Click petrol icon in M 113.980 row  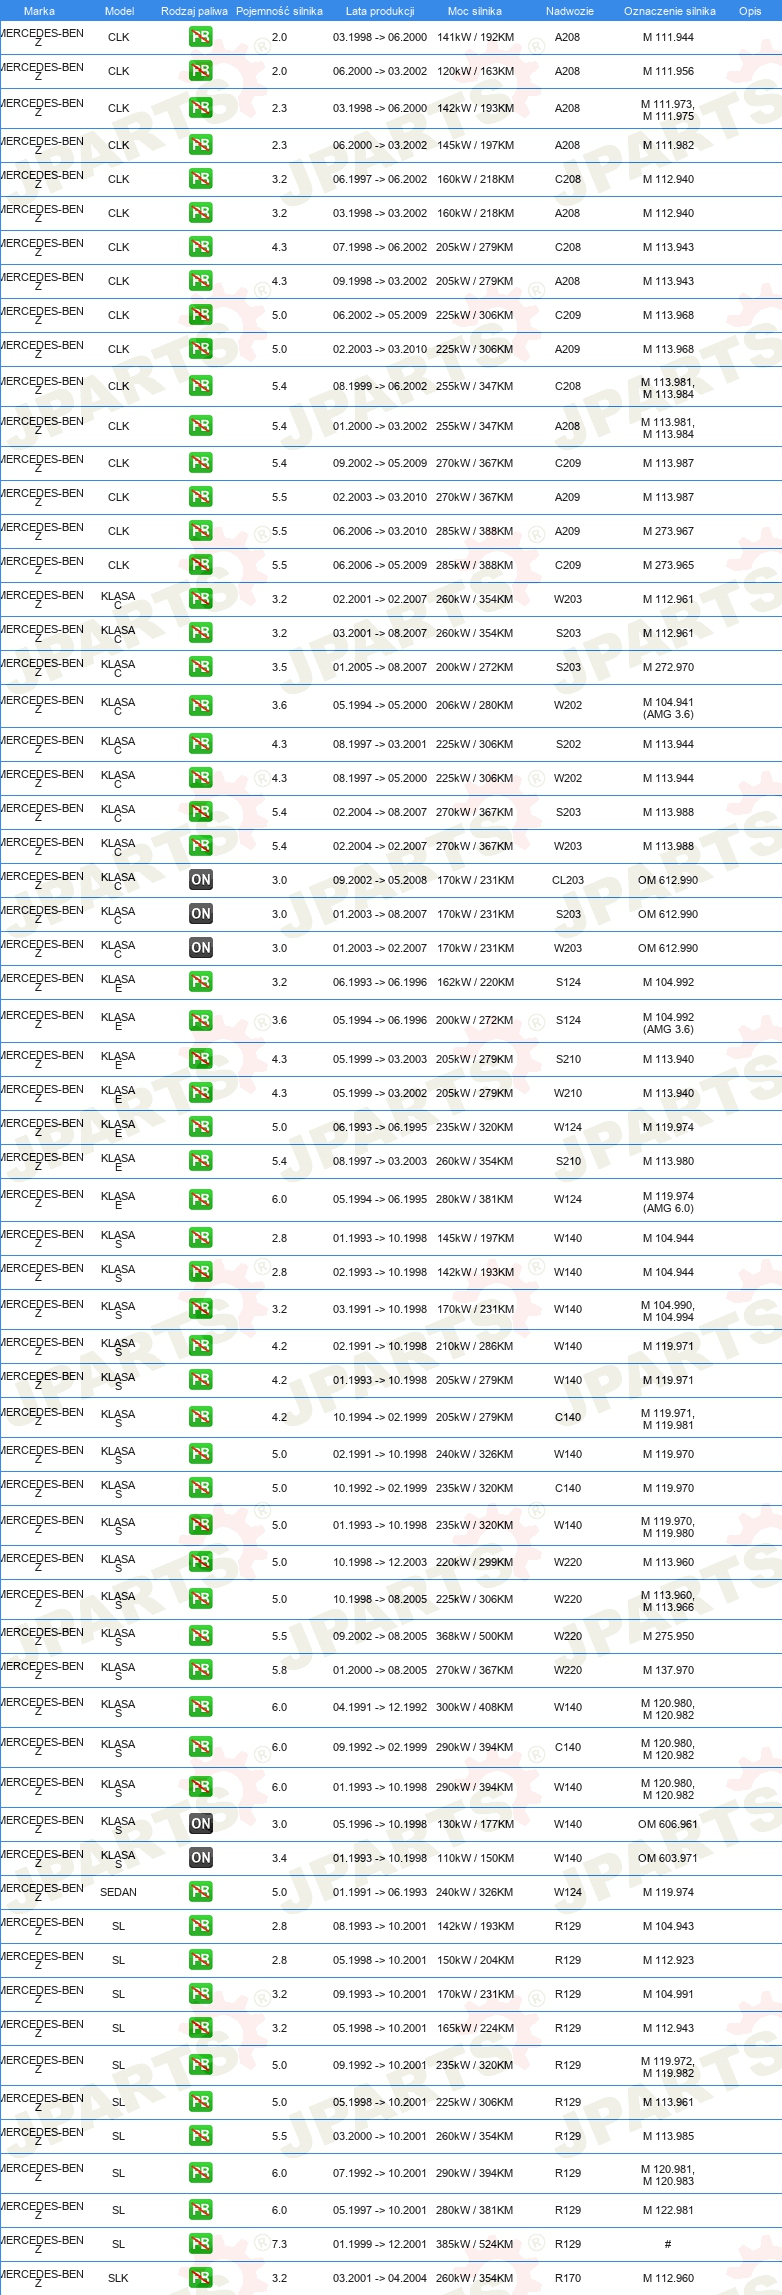pyautogui.click(x=201, y=1161)
